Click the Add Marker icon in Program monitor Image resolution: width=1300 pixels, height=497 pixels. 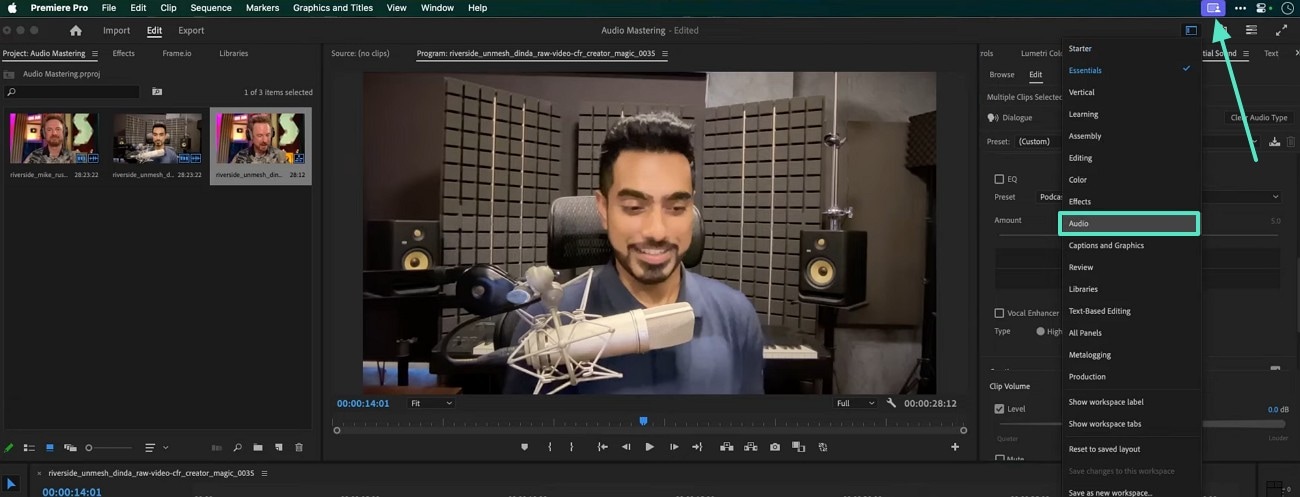point(524,447)
